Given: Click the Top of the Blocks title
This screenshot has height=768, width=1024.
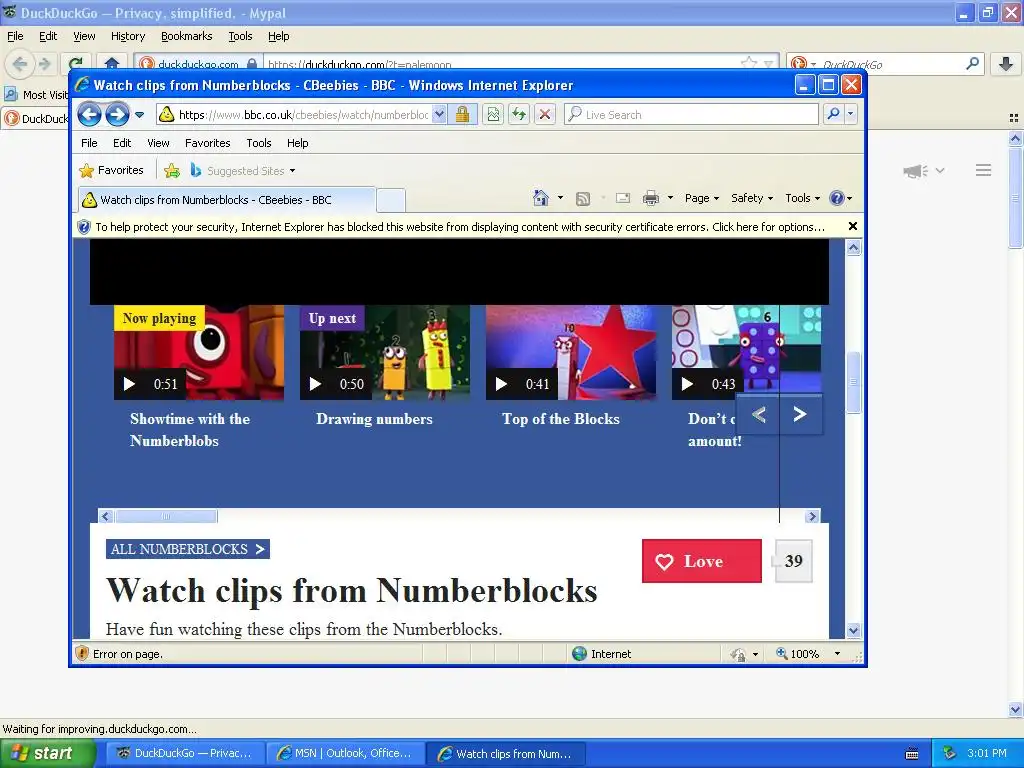Looking at the screenshot, I should pos(561,419).
